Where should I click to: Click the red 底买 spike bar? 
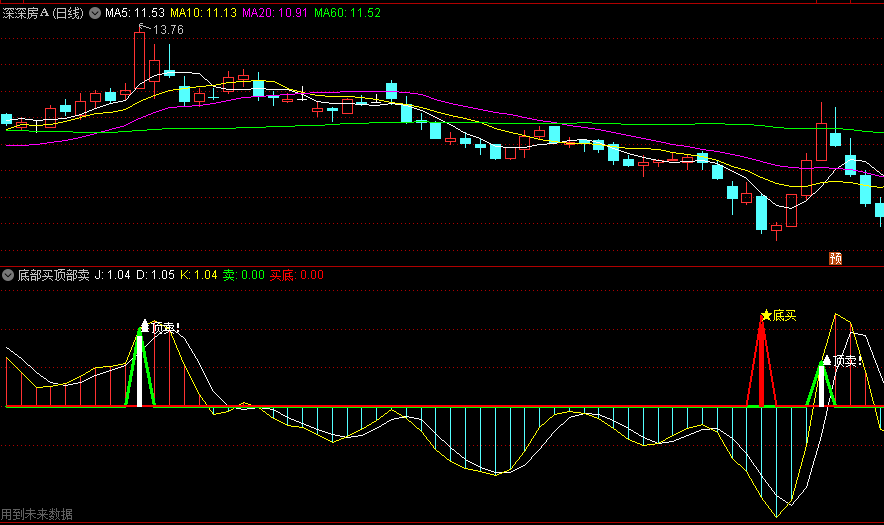762,370
